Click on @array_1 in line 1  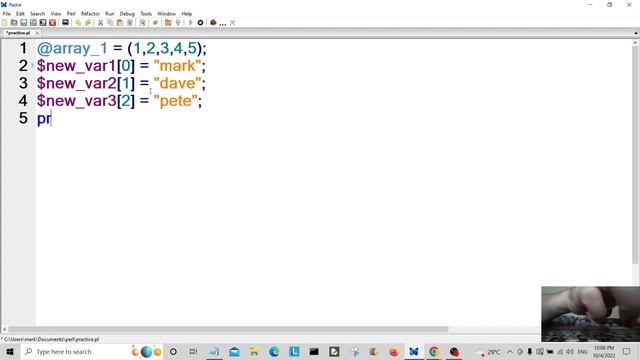point(72,49)
